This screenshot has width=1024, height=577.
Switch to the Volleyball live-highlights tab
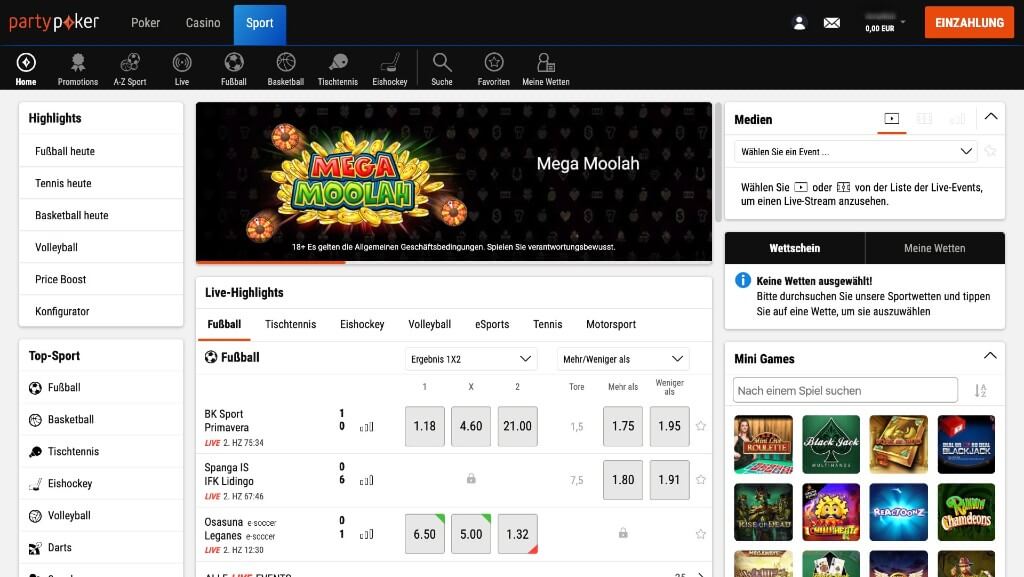[430, 324]
